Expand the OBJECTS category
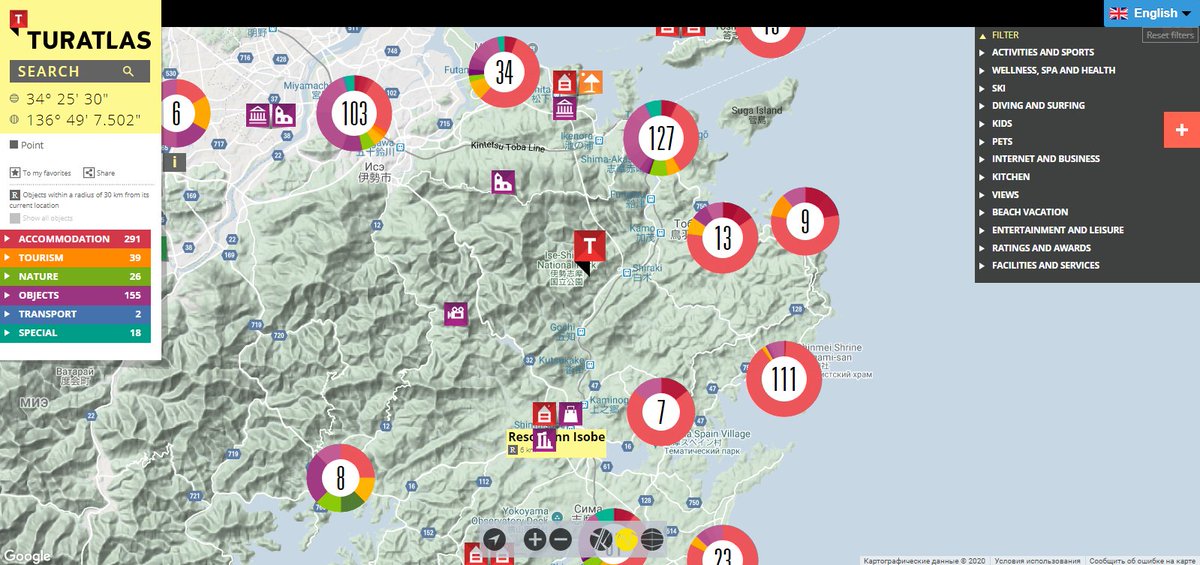 76,296
